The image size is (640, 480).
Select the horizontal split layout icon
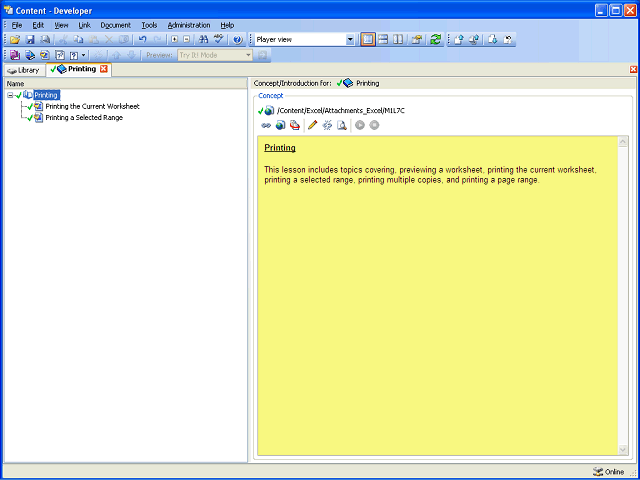[383, 40]
